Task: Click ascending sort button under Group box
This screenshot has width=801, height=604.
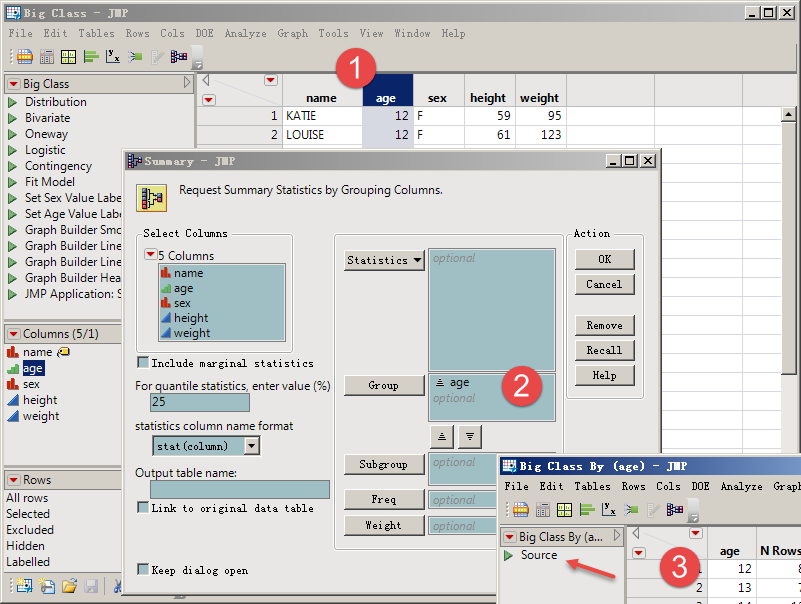Action: pyautogui.click(x=442, y=436)
